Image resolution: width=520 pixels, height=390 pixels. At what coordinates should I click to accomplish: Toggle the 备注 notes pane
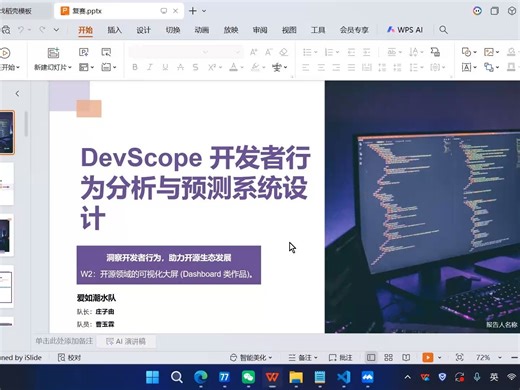pyautogui.click(x=303, y=358)
